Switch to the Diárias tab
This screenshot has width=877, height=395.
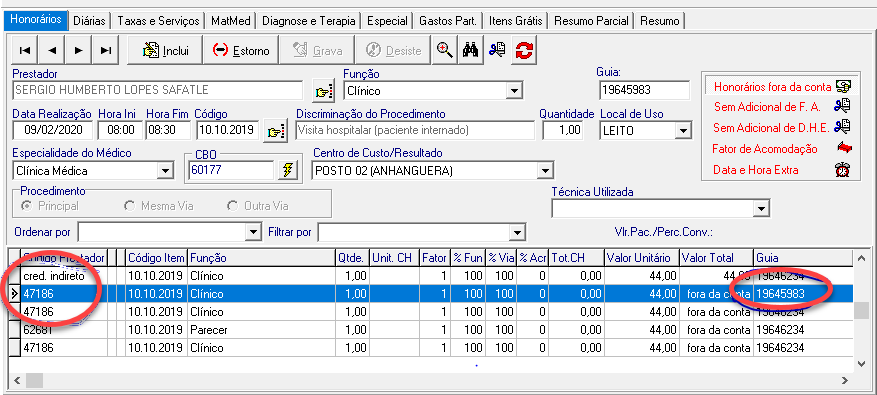tap(89, 21)
